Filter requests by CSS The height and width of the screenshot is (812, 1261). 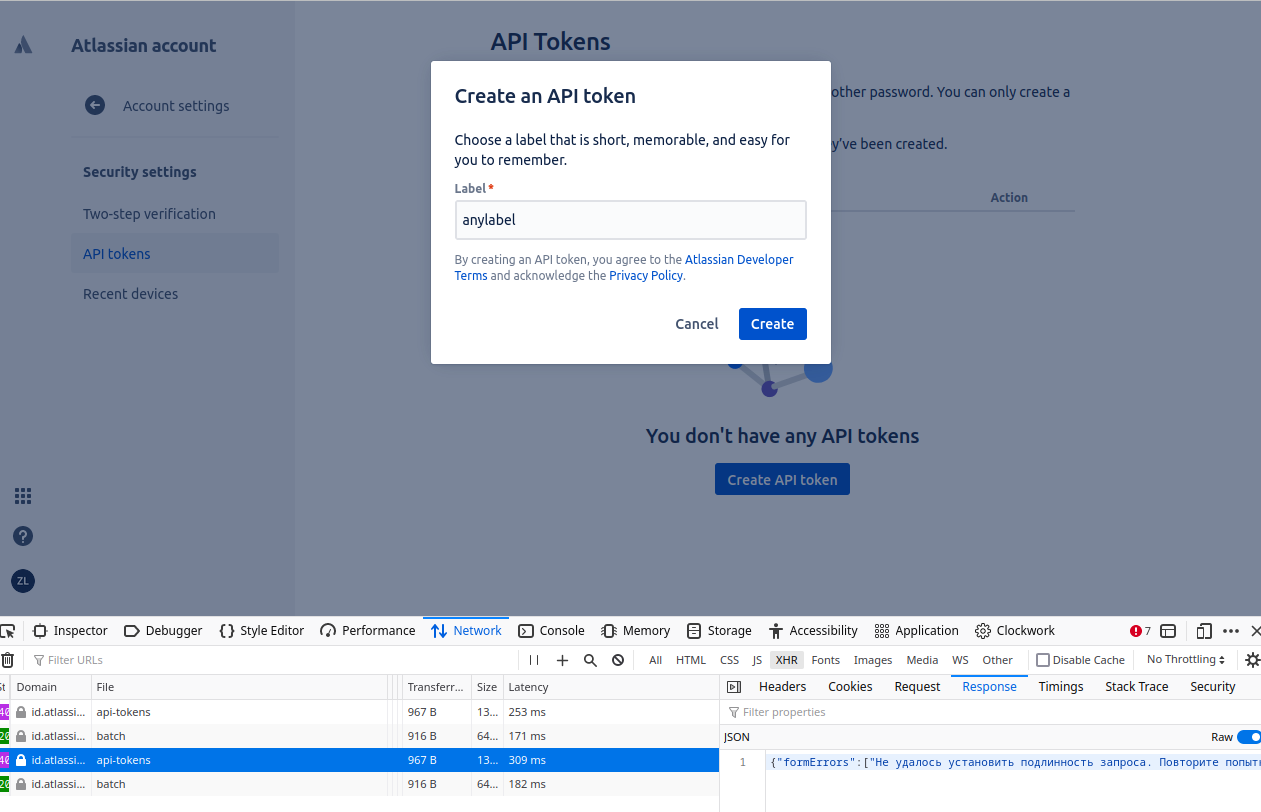[x=730, y=660]
